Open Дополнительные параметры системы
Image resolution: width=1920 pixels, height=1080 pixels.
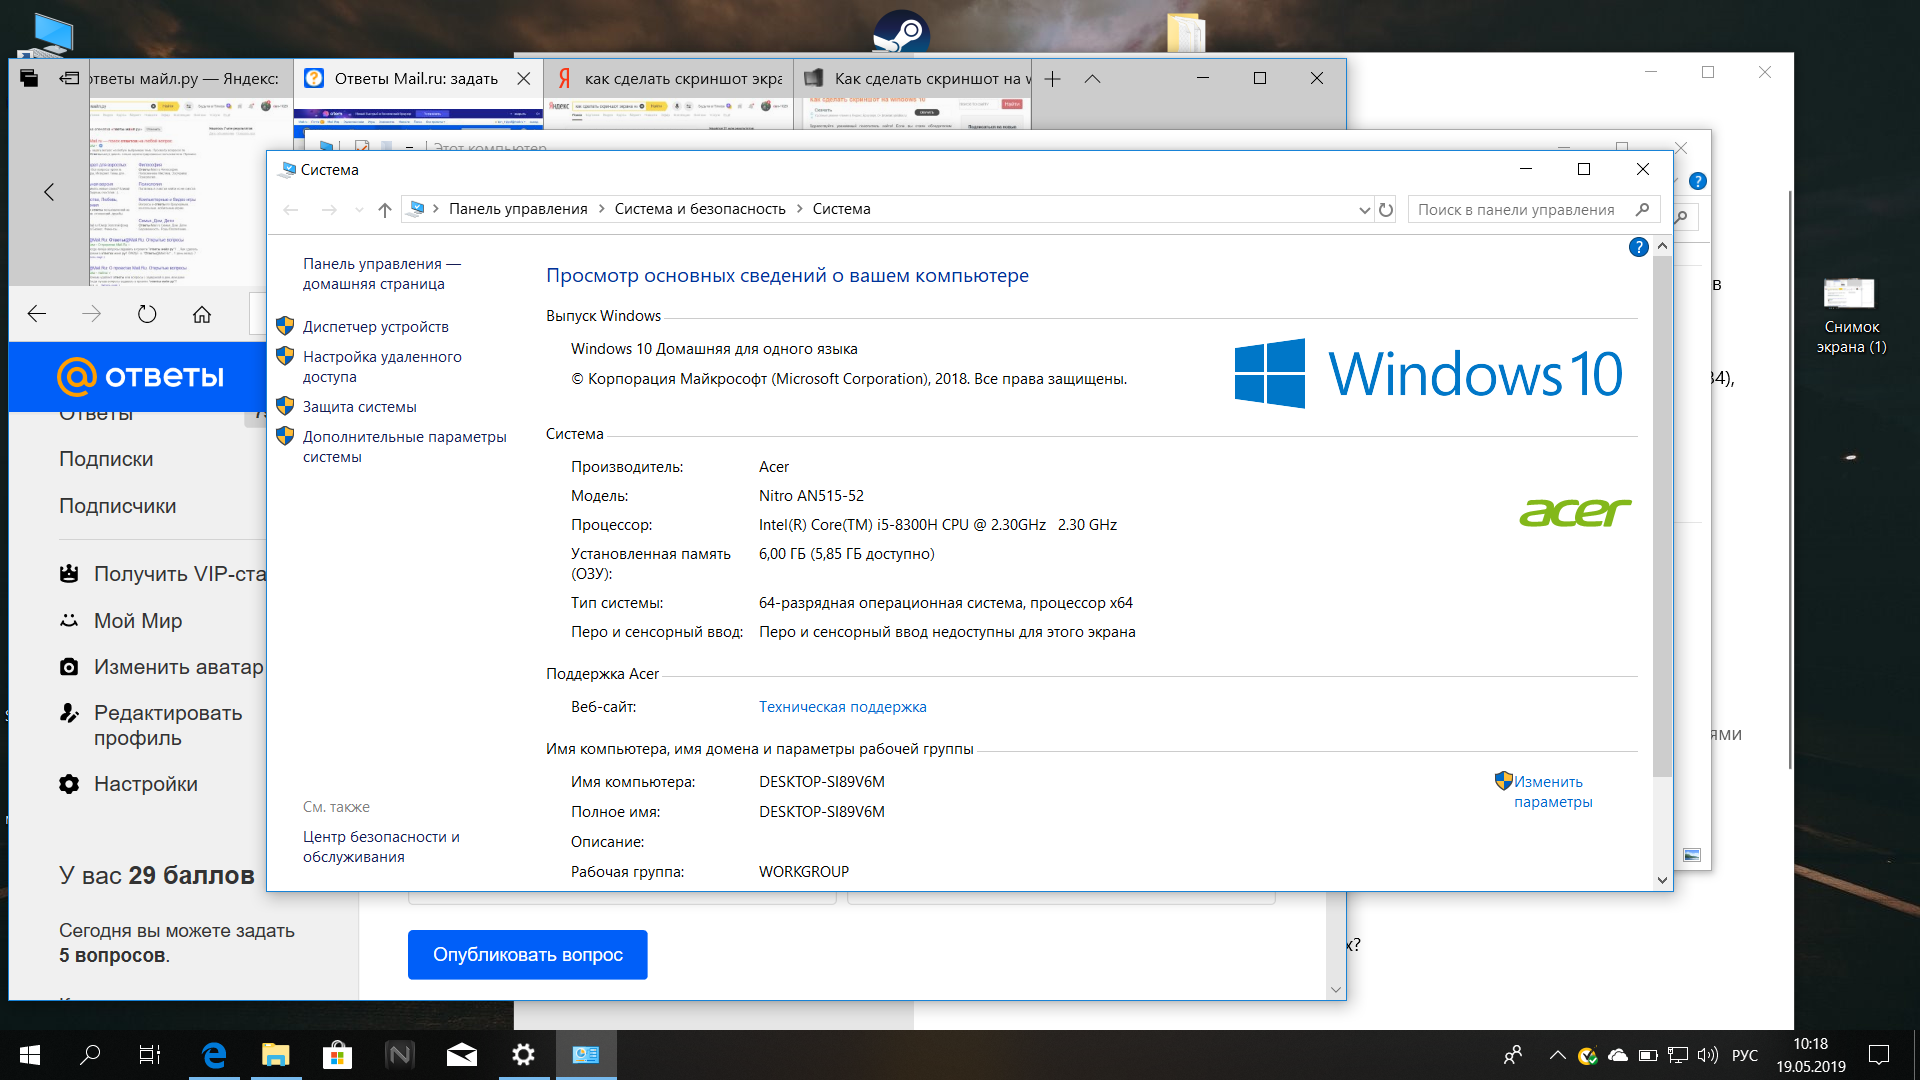tap(405, 447)
